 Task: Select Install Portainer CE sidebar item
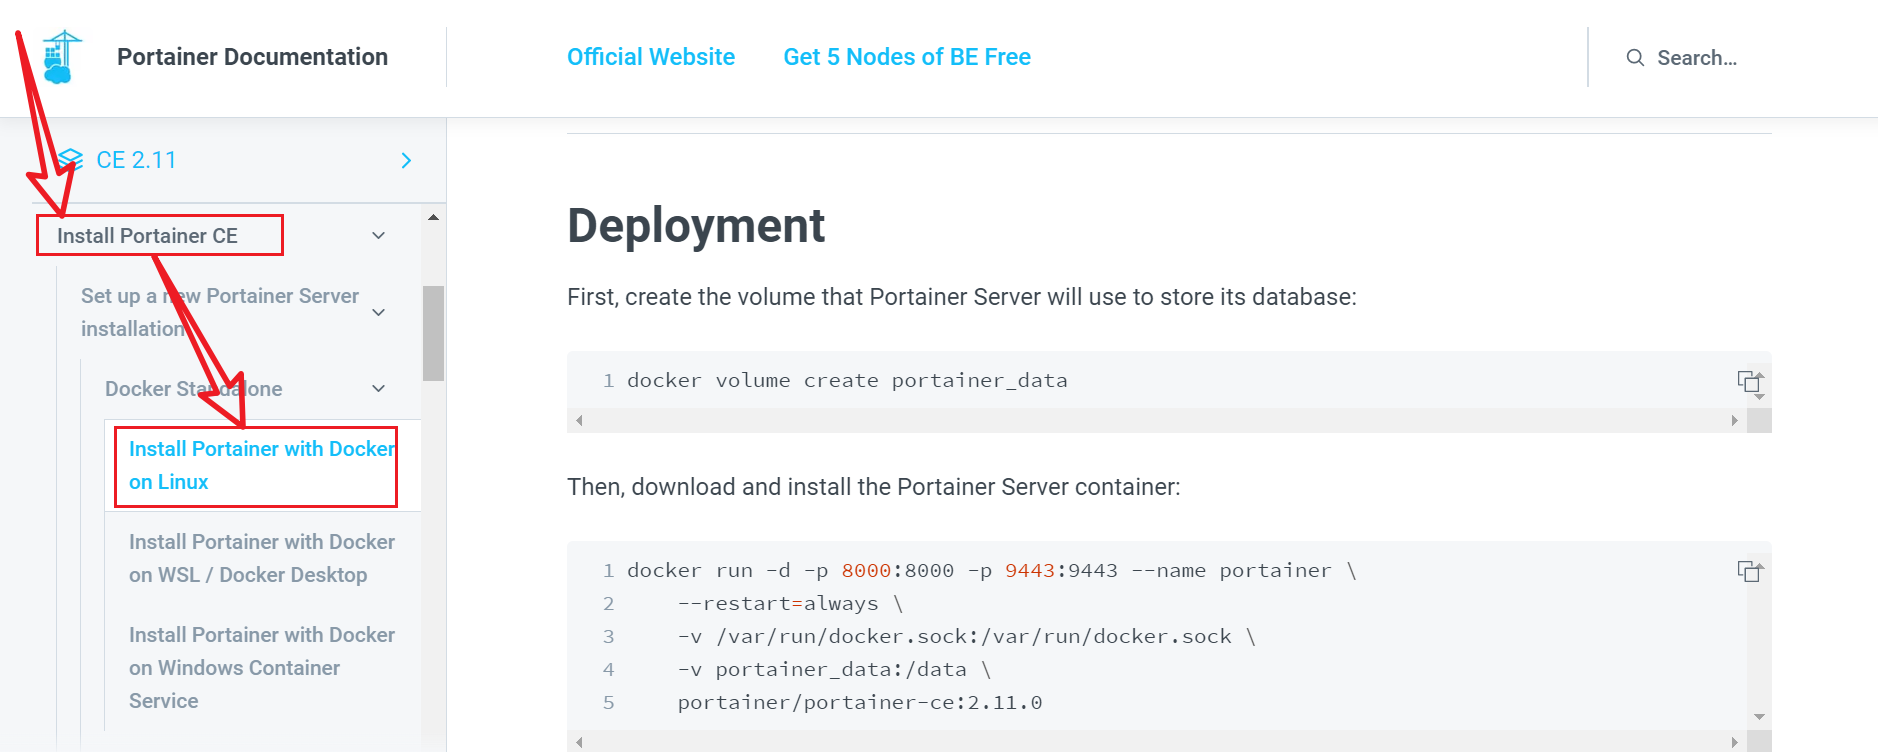147,236
